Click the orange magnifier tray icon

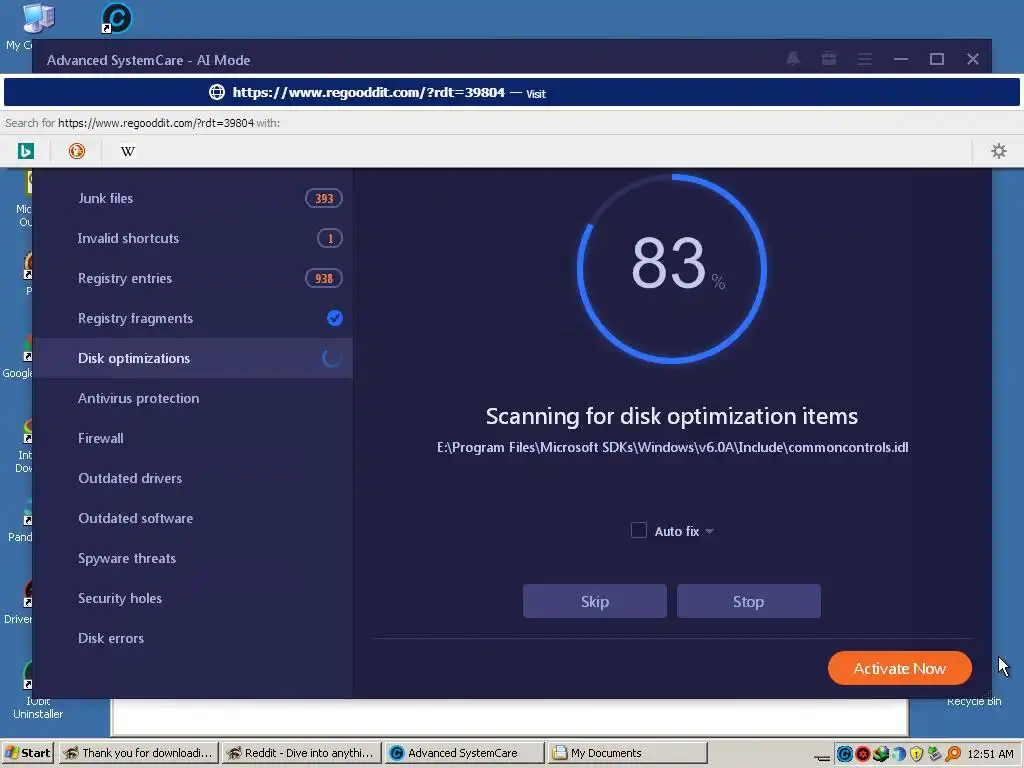point(953,754)
